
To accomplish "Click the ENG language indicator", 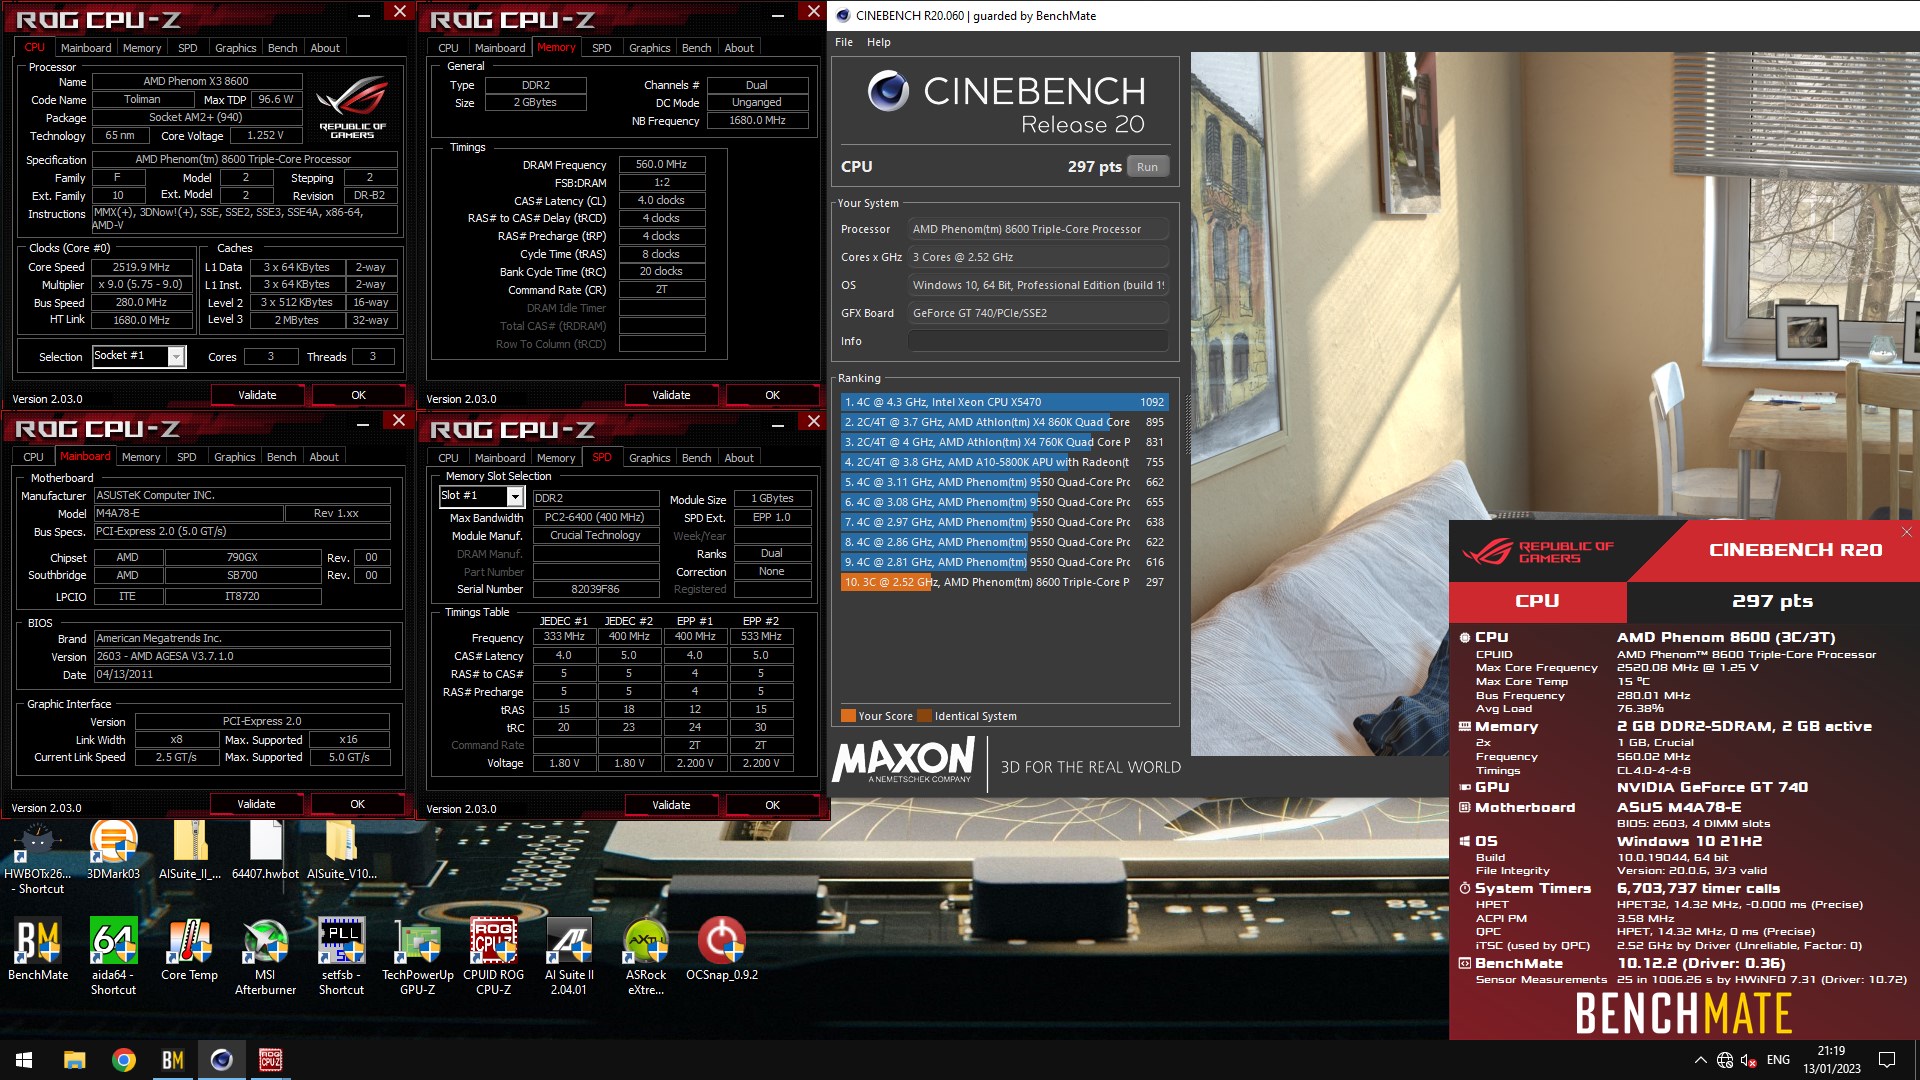I will point(1778,1060).
